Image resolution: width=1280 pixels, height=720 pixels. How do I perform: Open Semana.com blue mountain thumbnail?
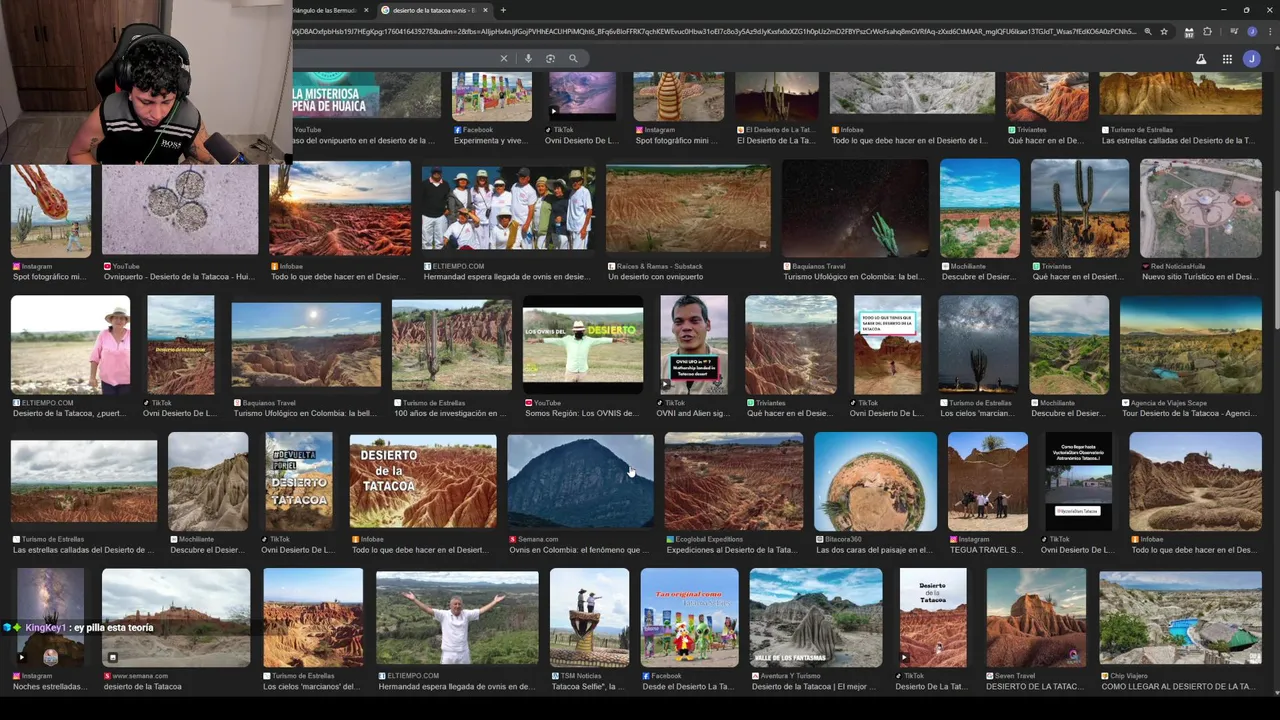click(x=580, y=481)
